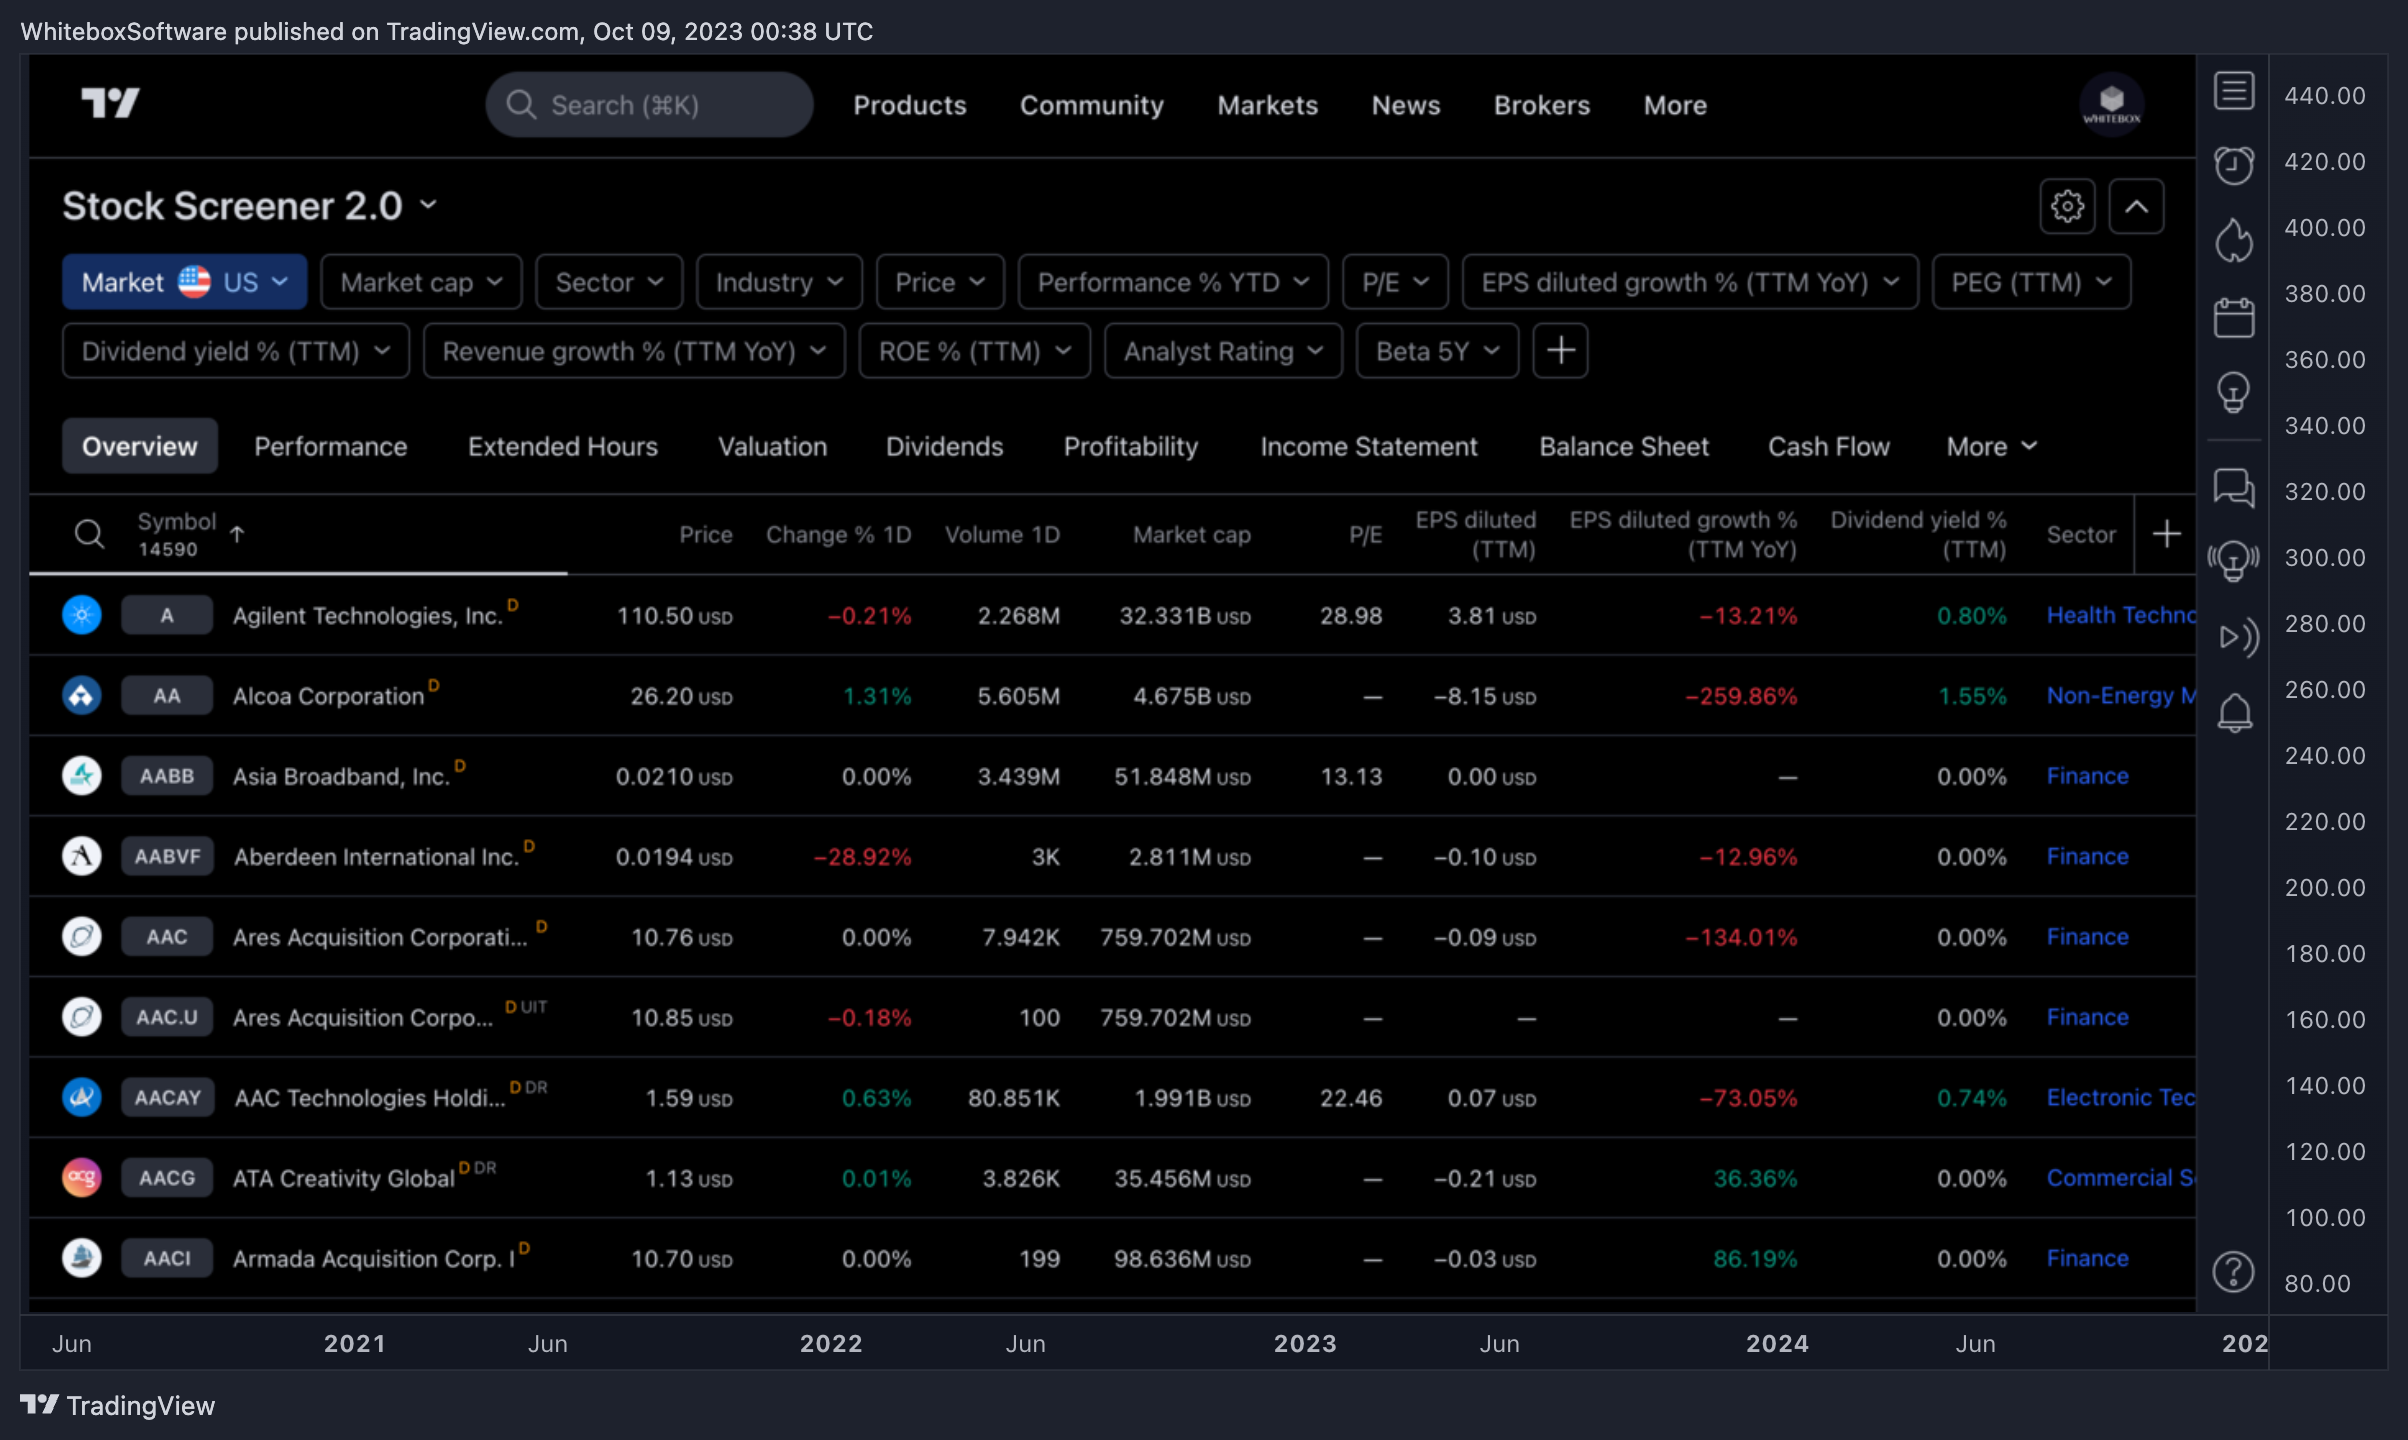The image size is (2408, 1440).
Task: Open the PEG (TTM) filter dropdown
Action: (2031, 282)
